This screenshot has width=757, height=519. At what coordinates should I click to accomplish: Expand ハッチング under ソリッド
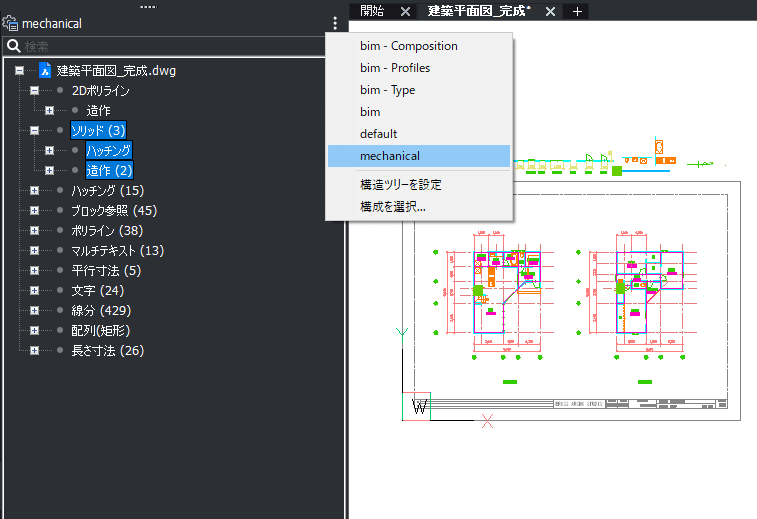[49, 151]
